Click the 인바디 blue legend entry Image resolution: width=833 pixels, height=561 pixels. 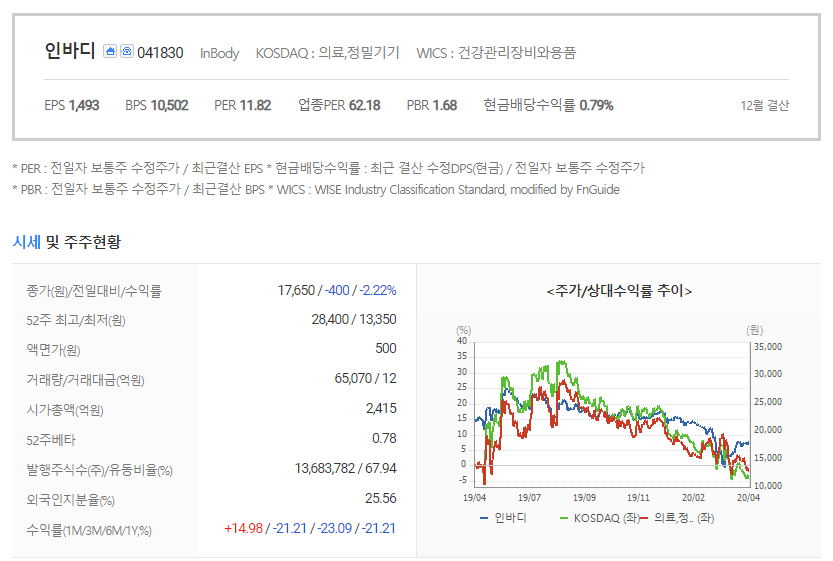tap(503, 518)
